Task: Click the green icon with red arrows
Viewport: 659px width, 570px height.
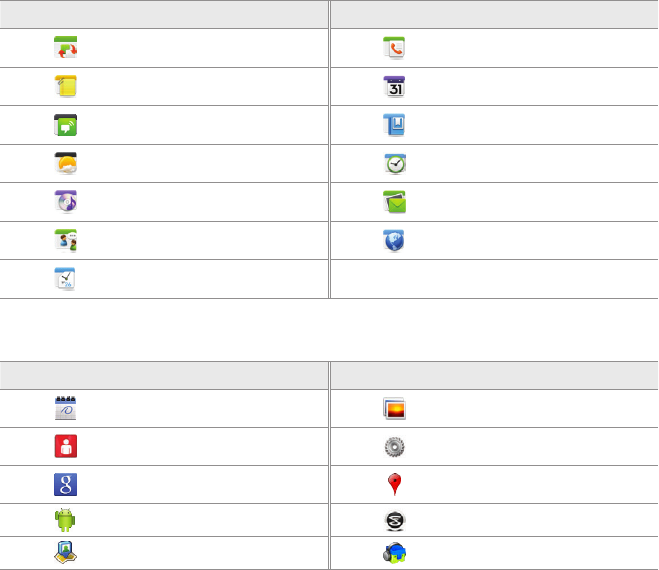Action: (66, 48)
